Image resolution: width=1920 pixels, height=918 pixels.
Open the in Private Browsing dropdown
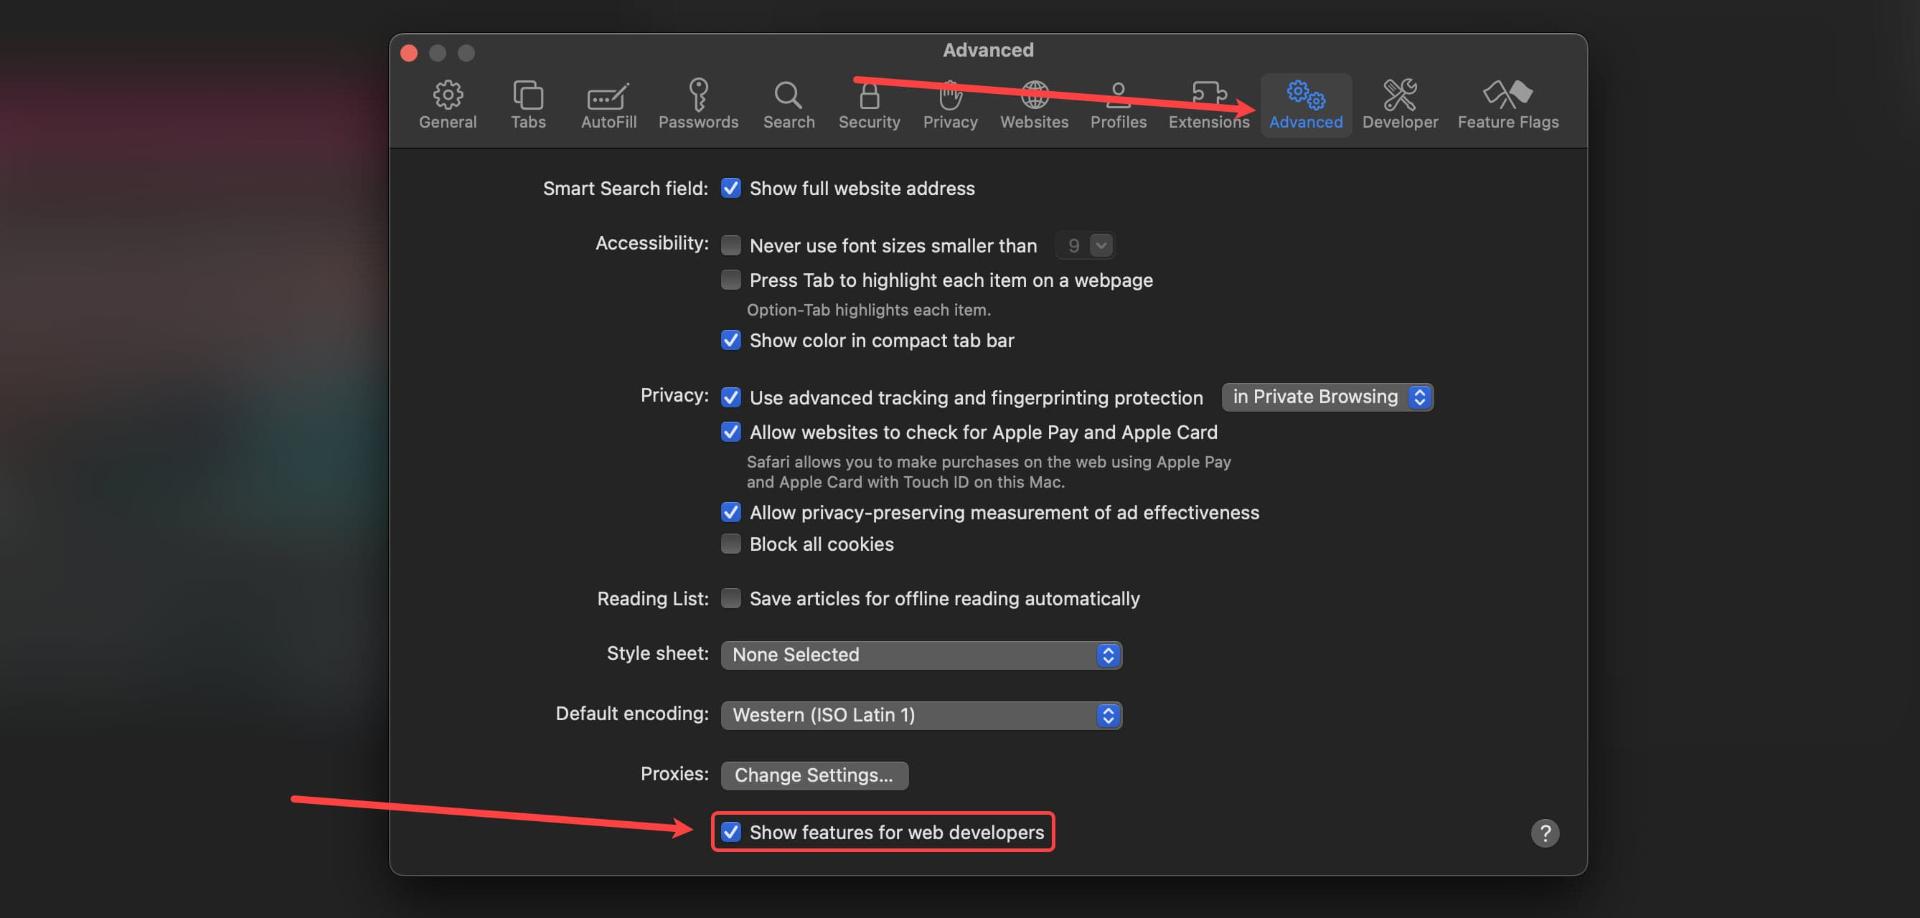point(1327,397)
